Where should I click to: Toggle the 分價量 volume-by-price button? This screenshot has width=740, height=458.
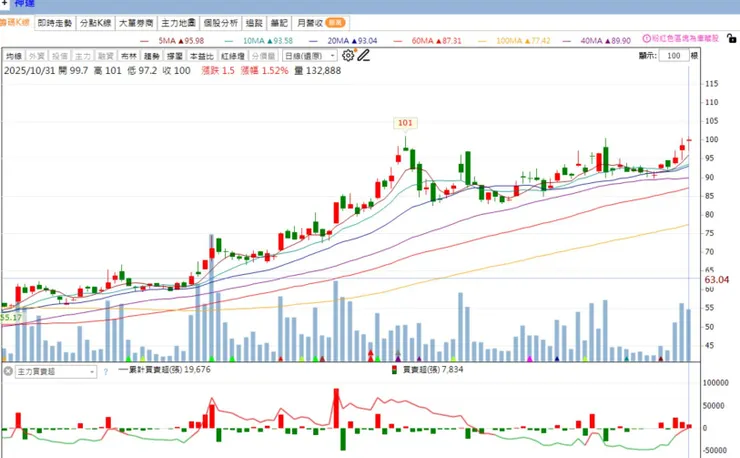pyautogui.click(x=263, y=56)
